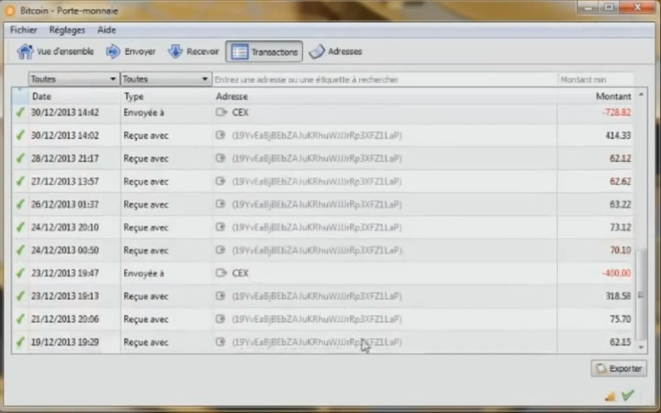The image size is (661, 413).
Task: Open the Adresses tab
Action: [336, 51]
